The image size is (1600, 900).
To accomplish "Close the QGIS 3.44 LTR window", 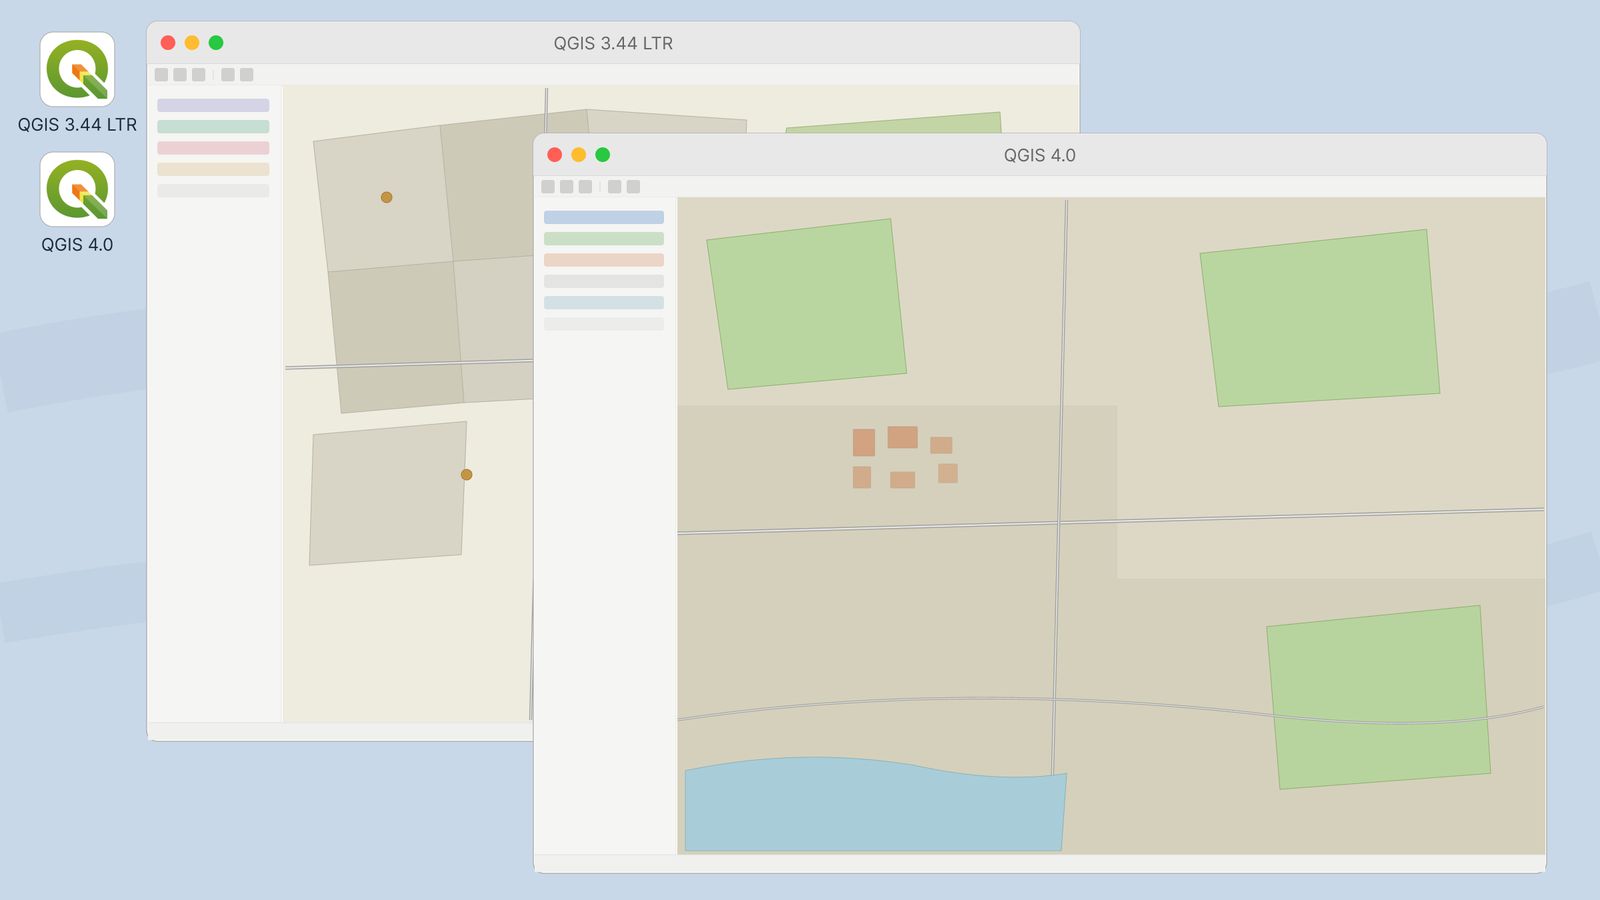I will pos(168,43).
